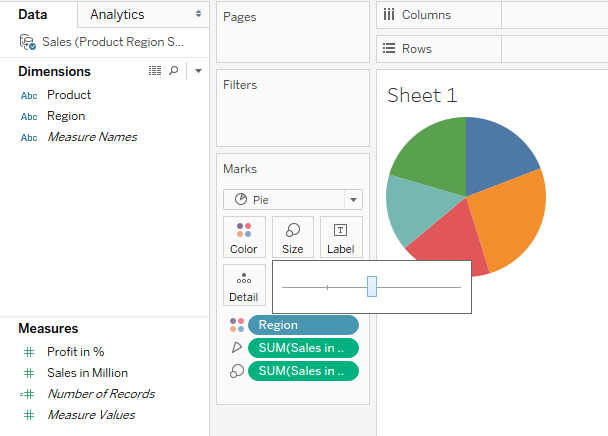Click the Detail marks card button
Viewport: 608px width, 436px height.
[243, 285]
